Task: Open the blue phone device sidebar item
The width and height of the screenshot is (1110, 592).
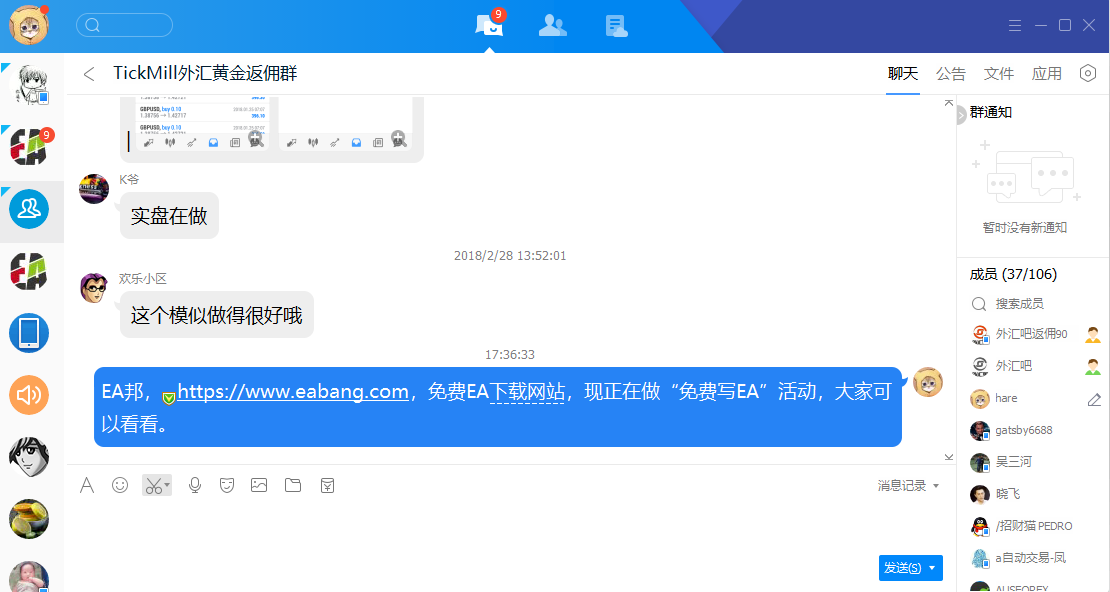Action: pos(29,333)
